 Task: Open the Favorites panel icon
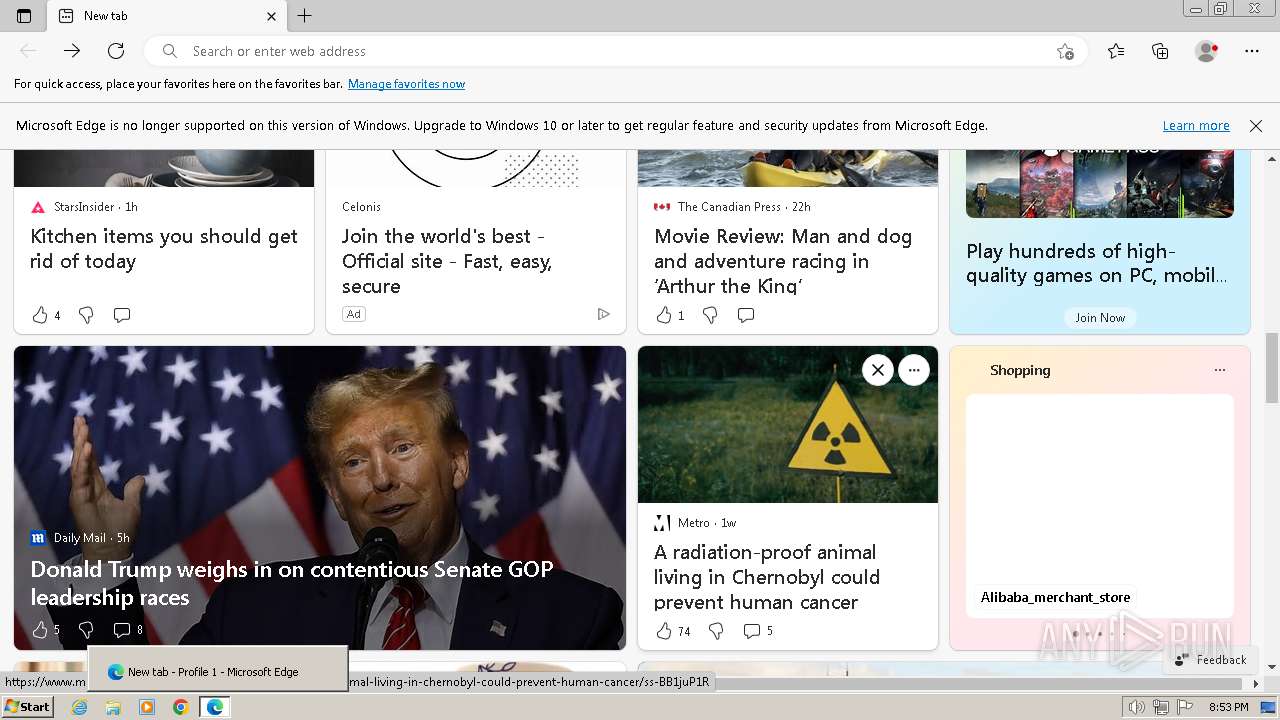pos(1116,51)
